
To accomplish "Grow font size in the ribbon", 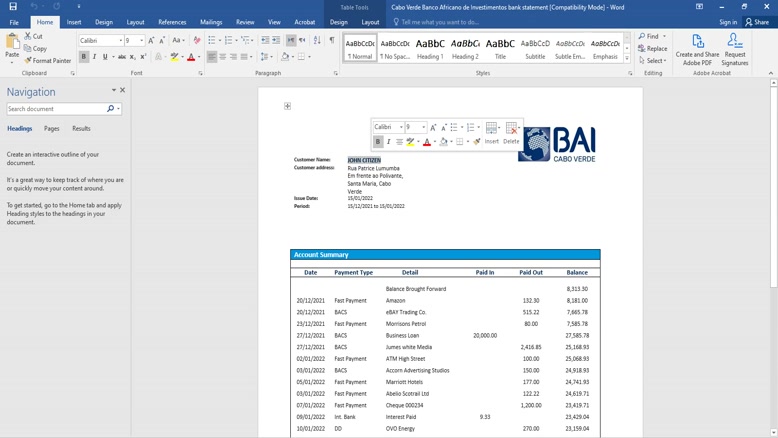I will pos(151,41).
